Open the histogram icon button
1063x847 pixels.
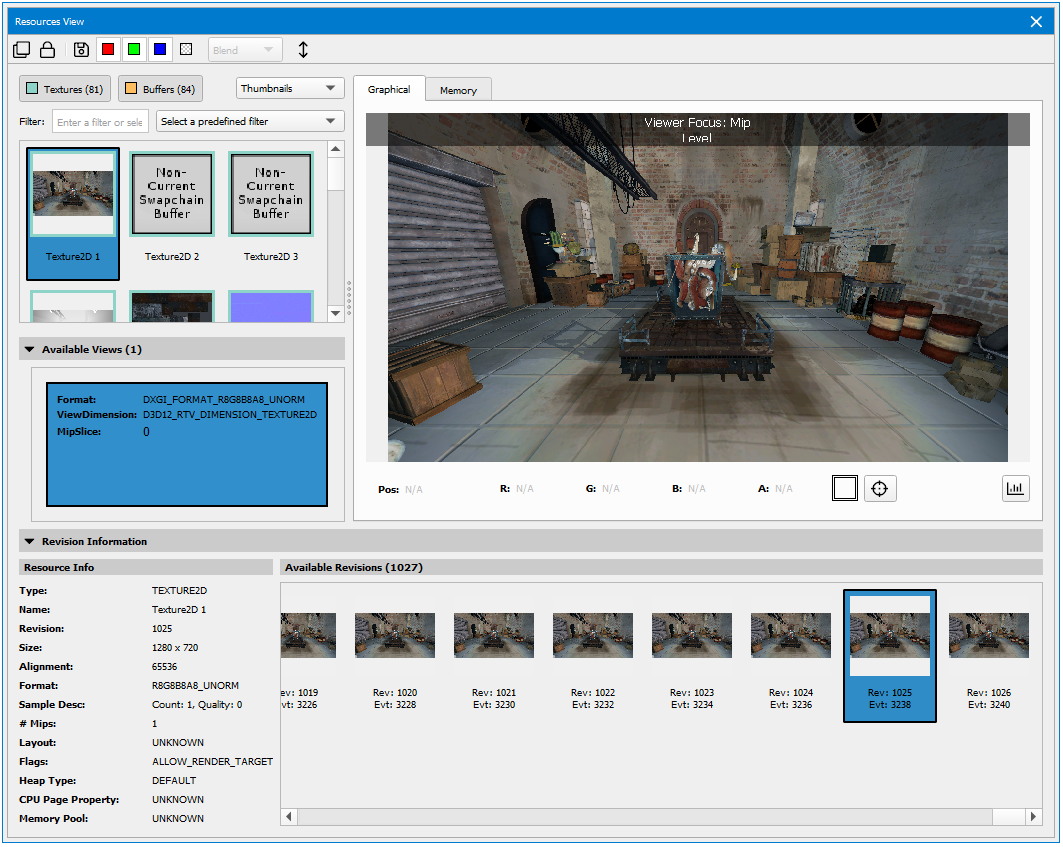point(1016,488)
